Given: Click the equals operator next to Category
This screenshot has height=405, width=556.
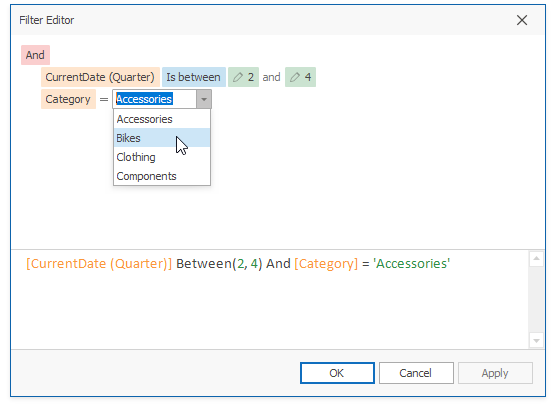Looking at the screenshot, I should (x=104, y=99).
